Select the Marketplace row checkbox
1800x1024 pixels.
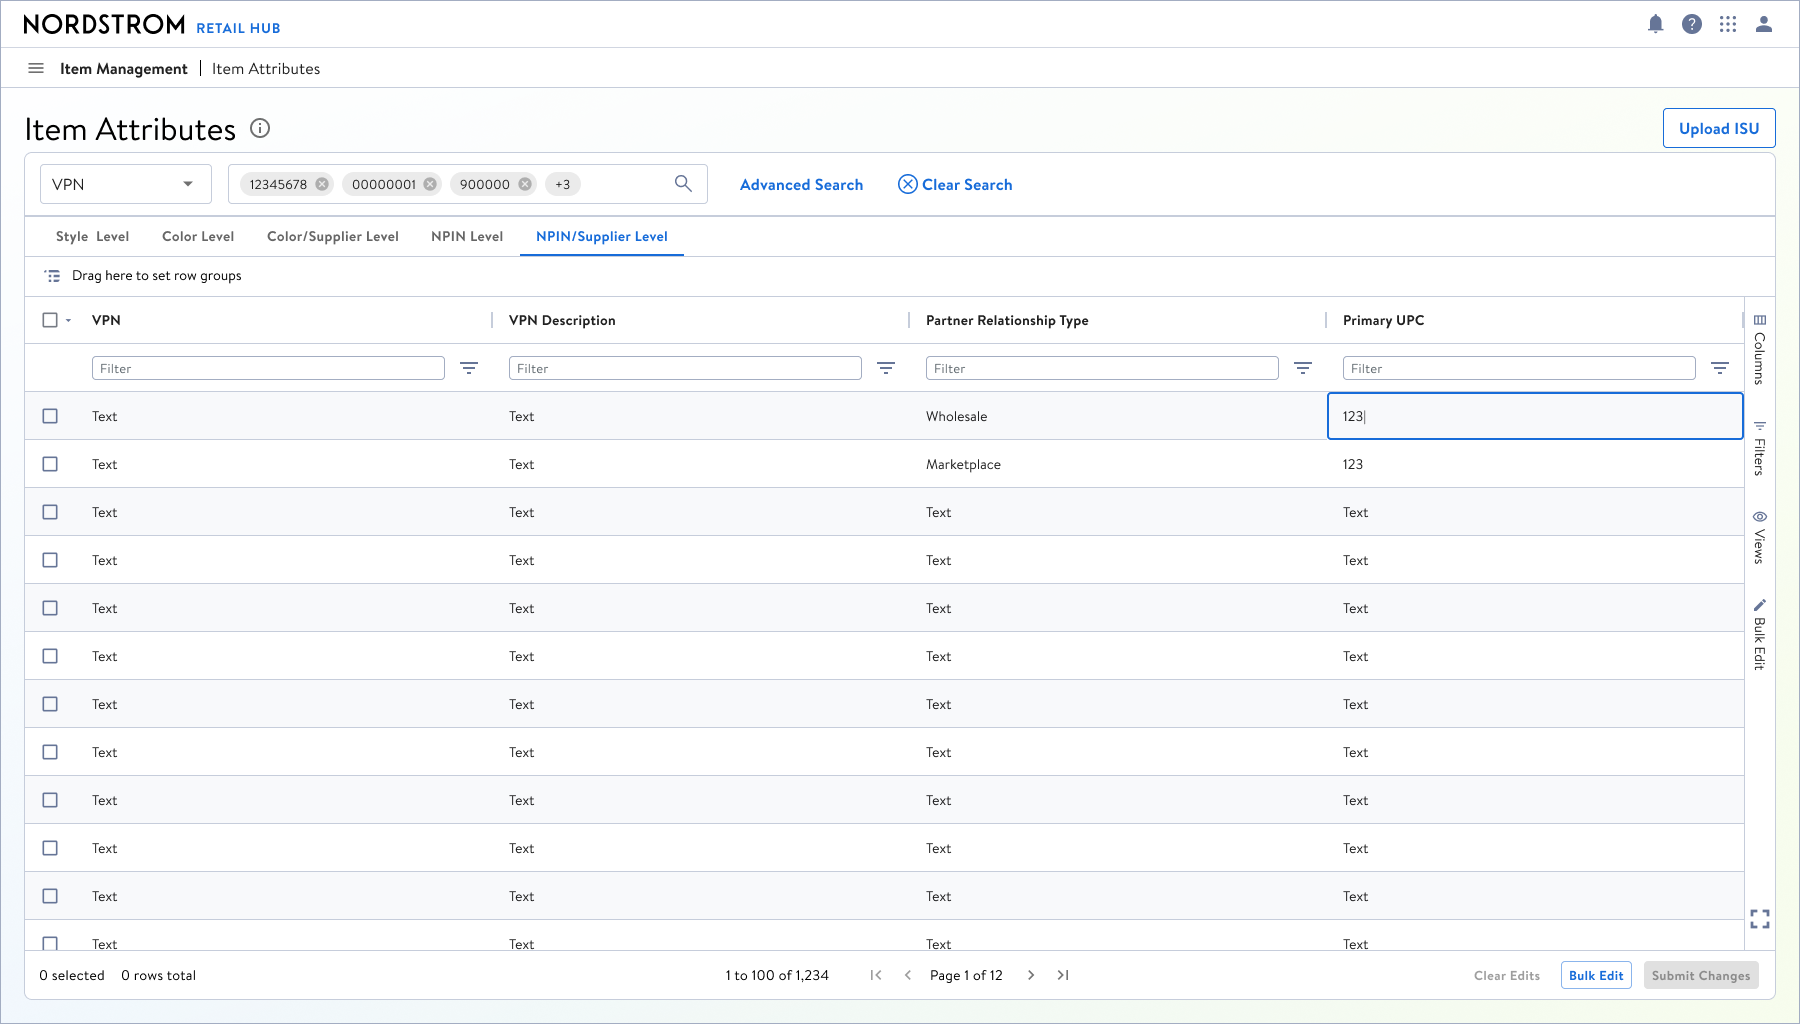[x=50, y=464]
